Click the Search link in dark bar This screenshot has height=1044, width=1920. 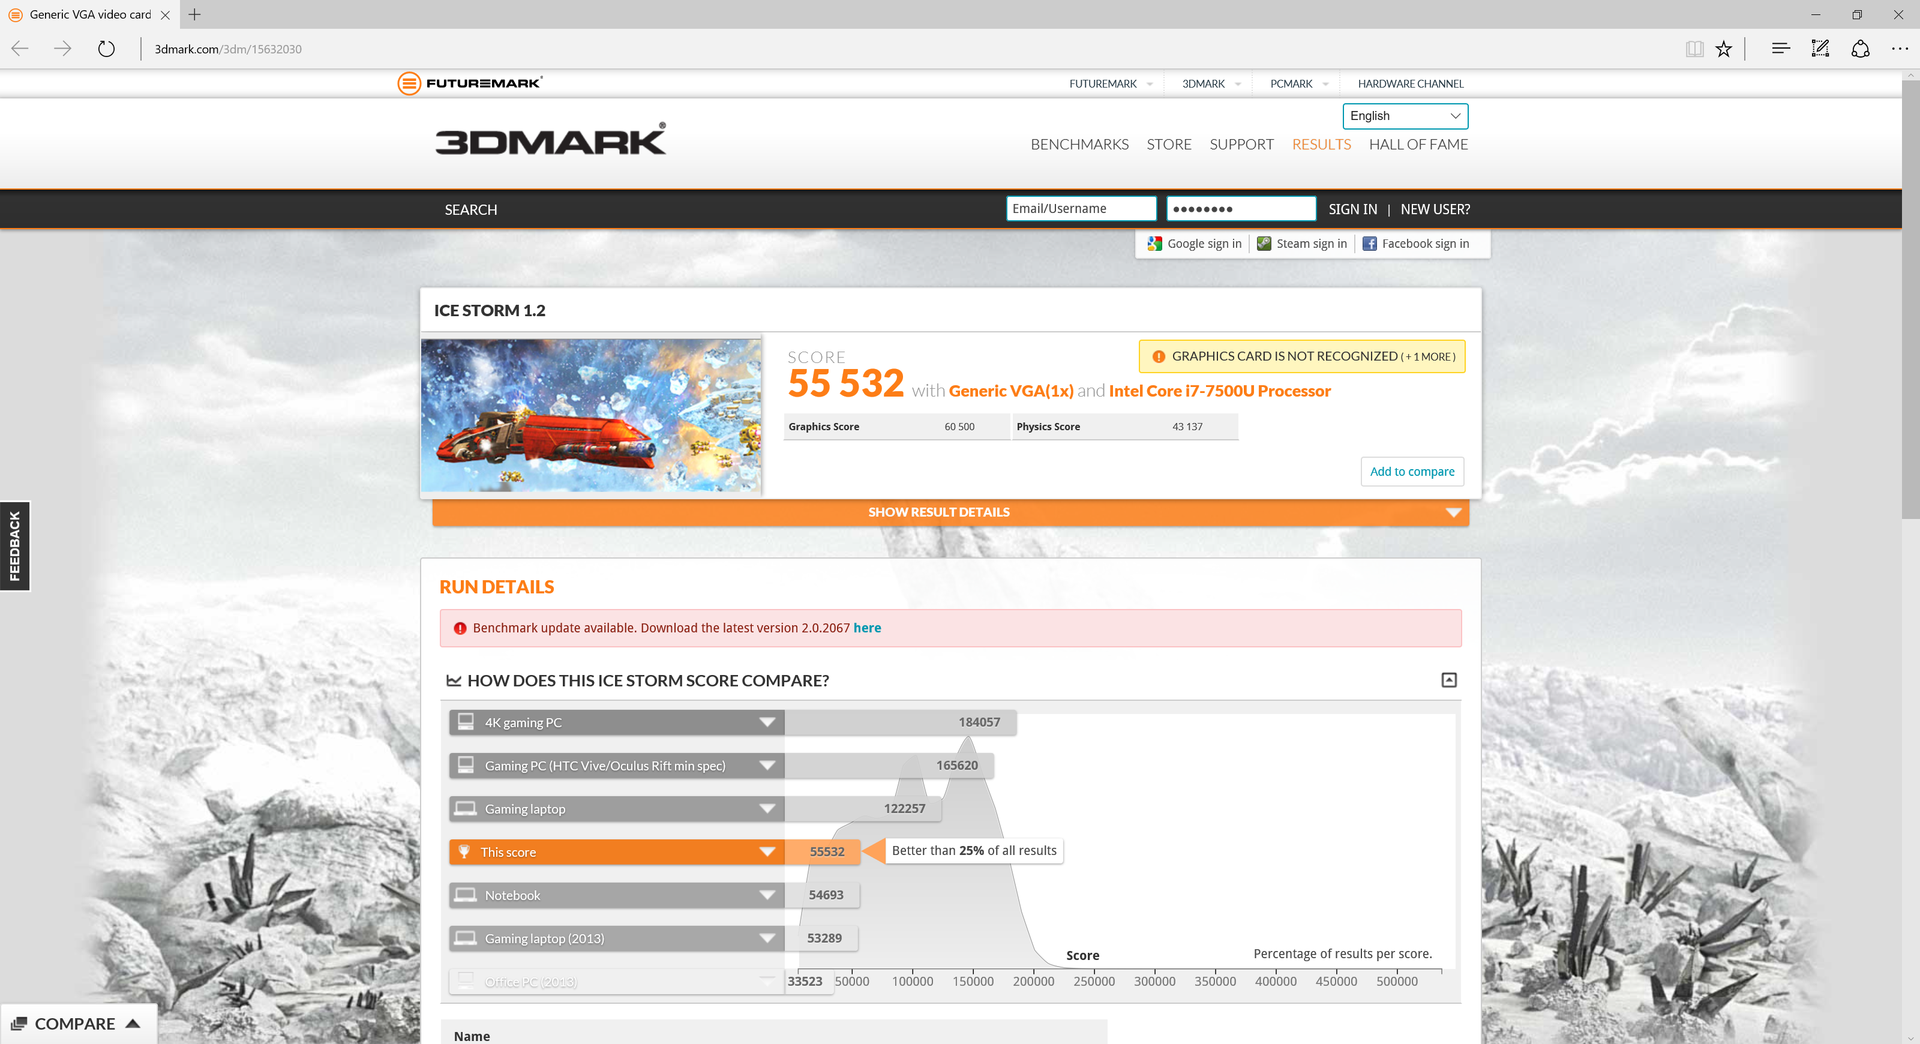tap(471, 209)
